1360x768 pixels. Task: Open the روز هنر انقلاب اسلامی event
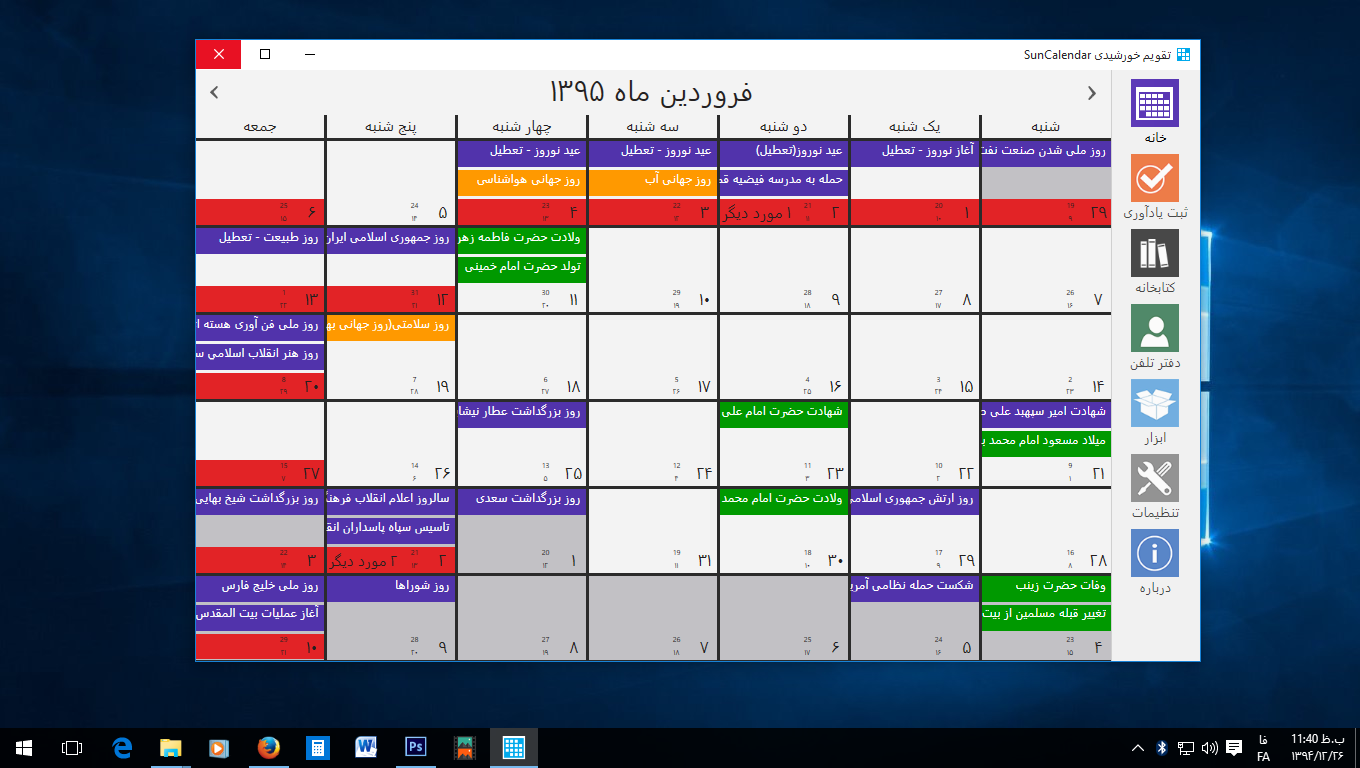point(259,355)
